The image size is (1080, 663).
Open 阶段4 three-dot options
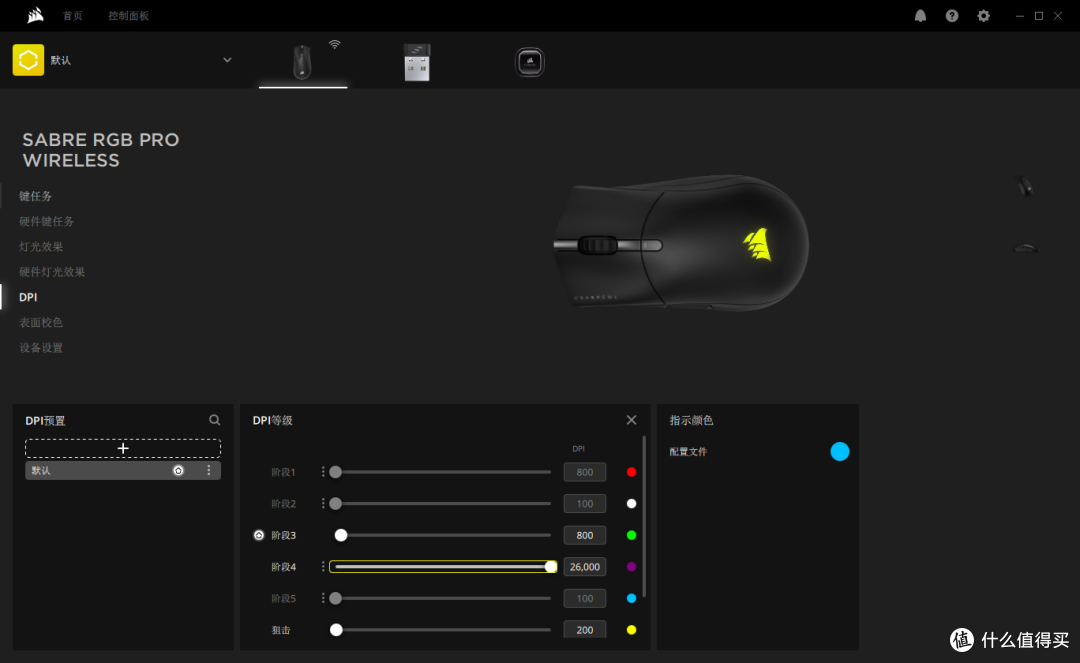[322, 567]
